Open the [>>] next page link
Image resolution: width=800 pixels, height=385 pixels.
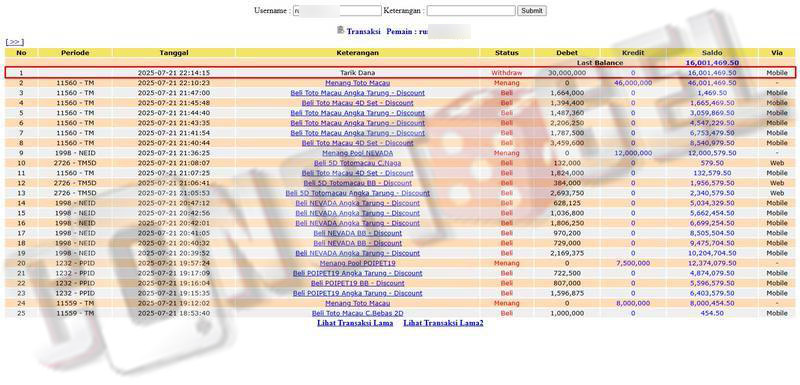pyautogui.click(x=15, y=42)
